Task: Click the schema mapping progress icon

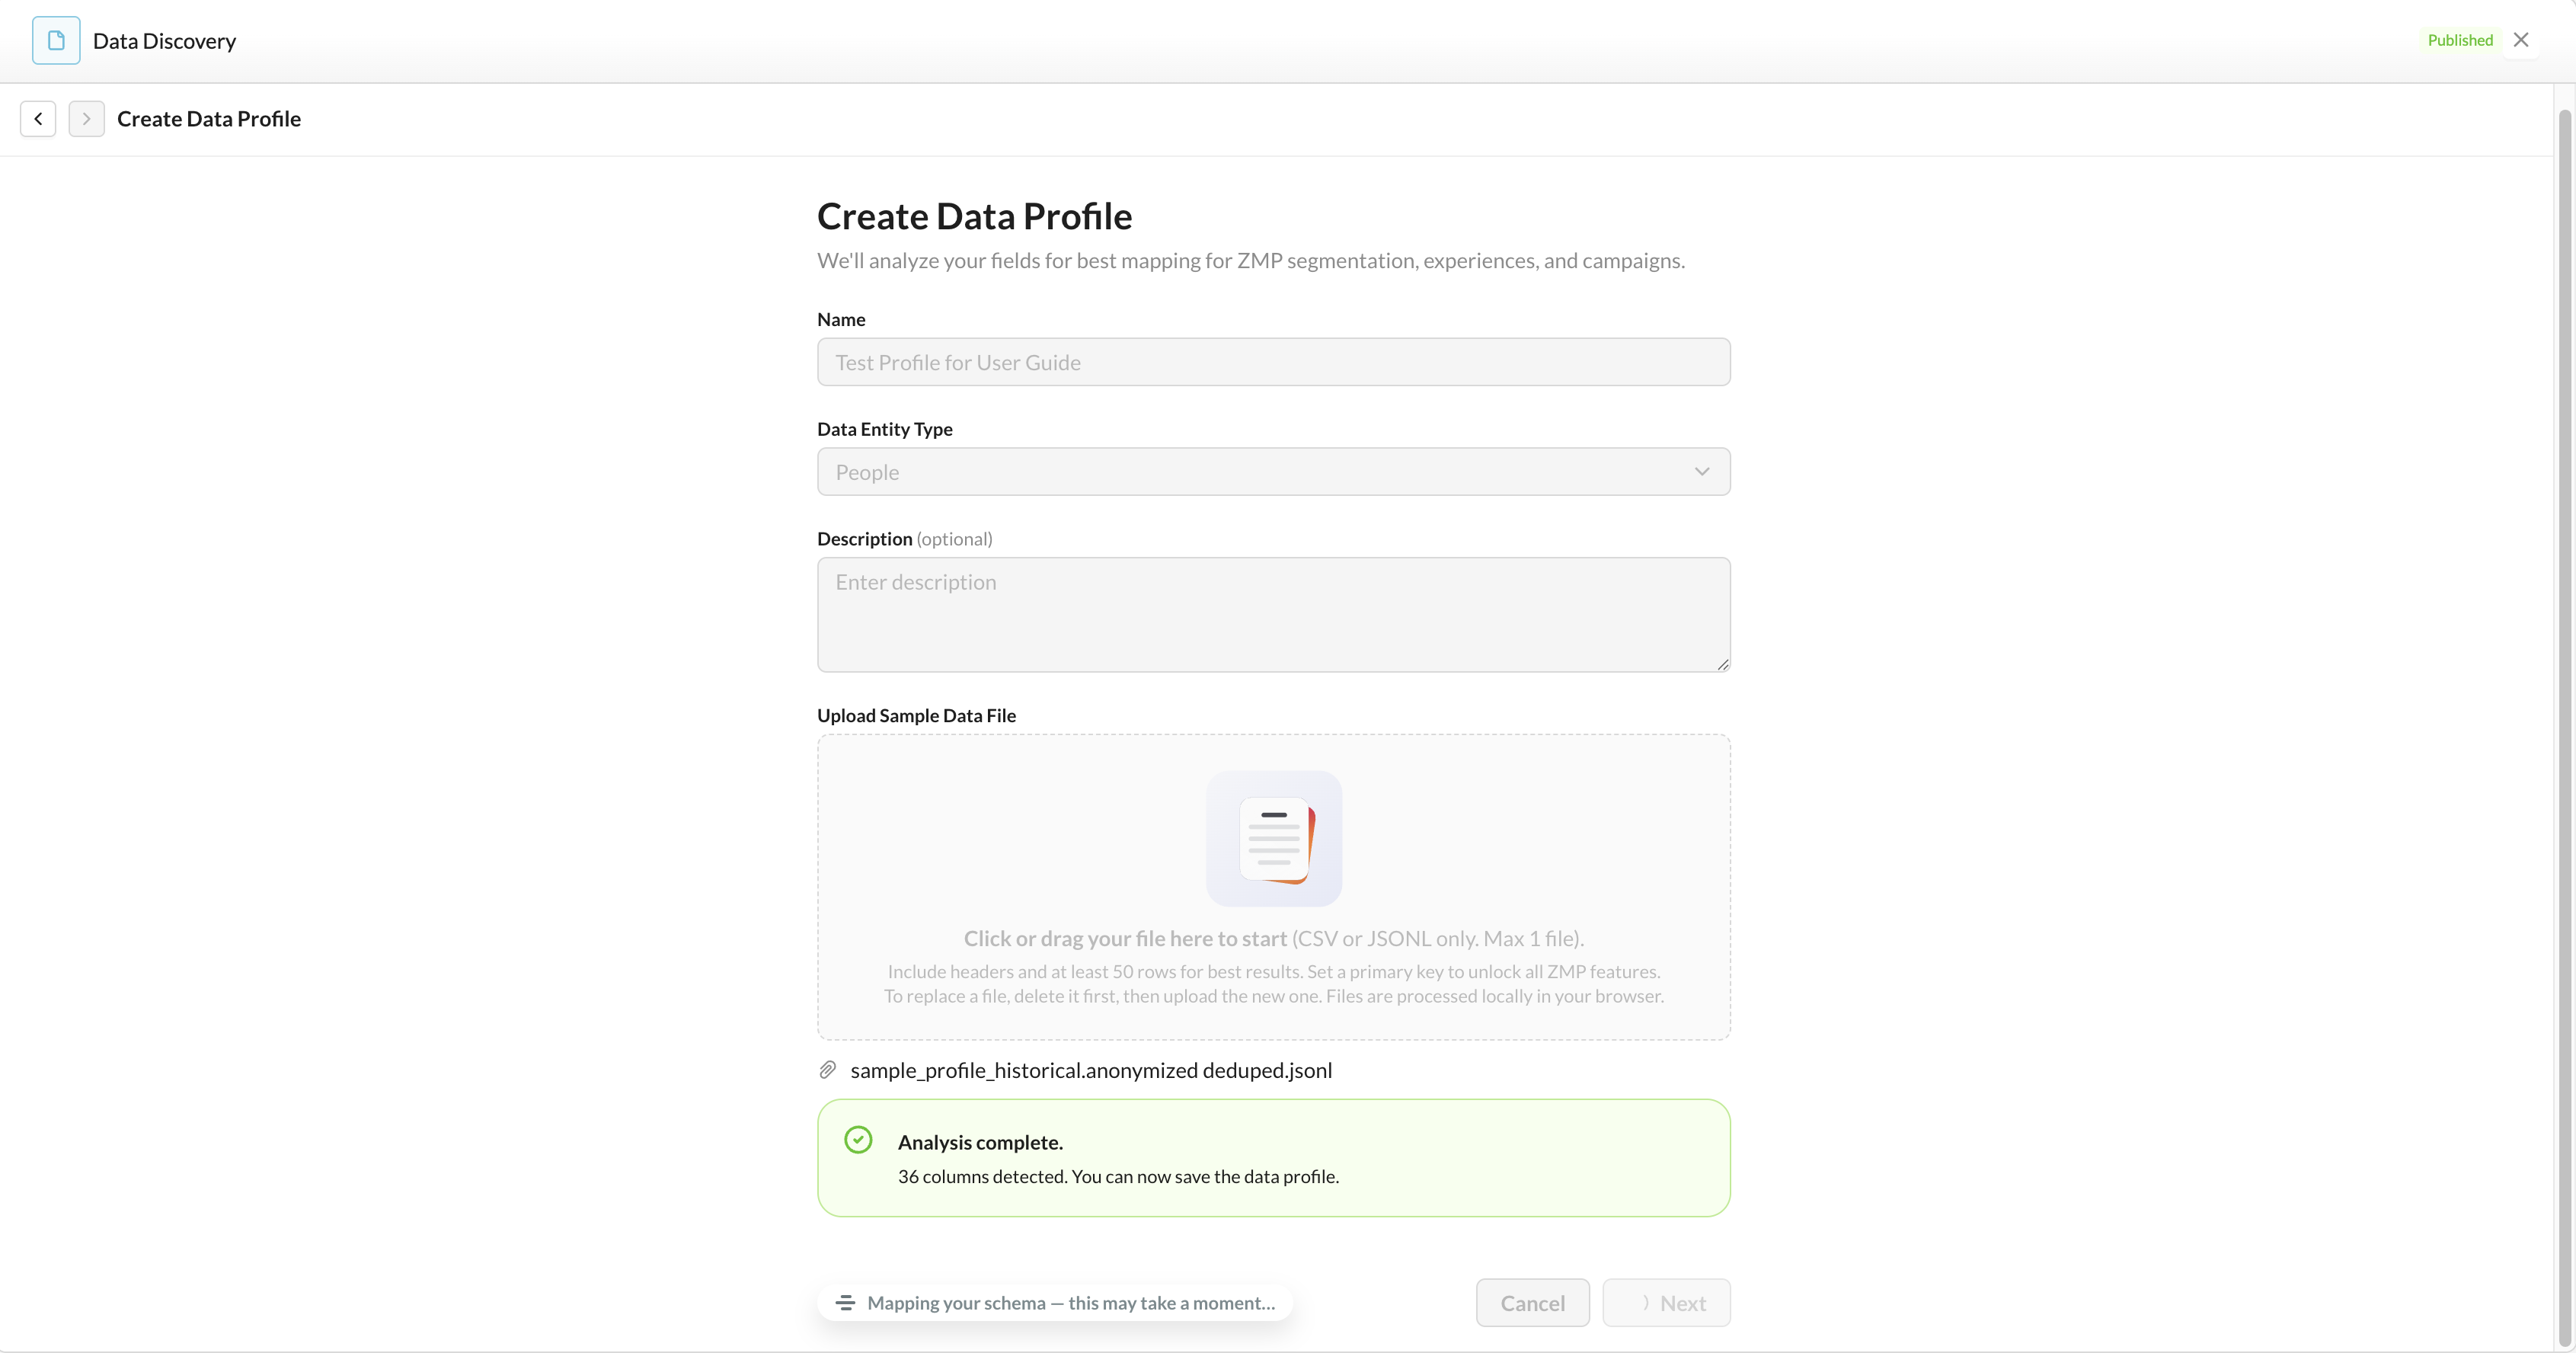Action: [x=845, y=1303]
